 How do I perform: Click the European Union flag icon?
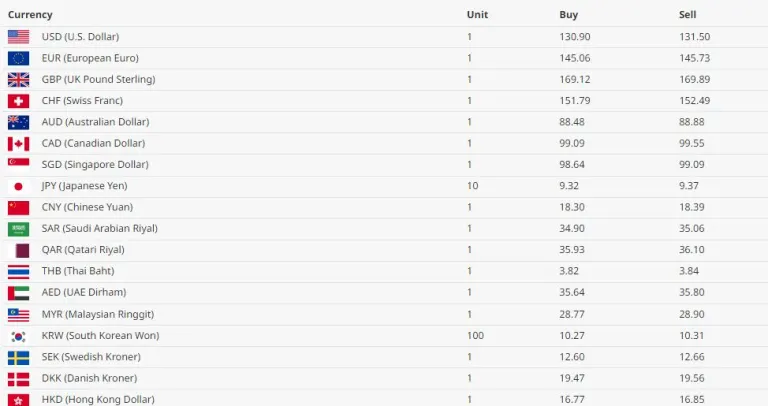[18, 58]
